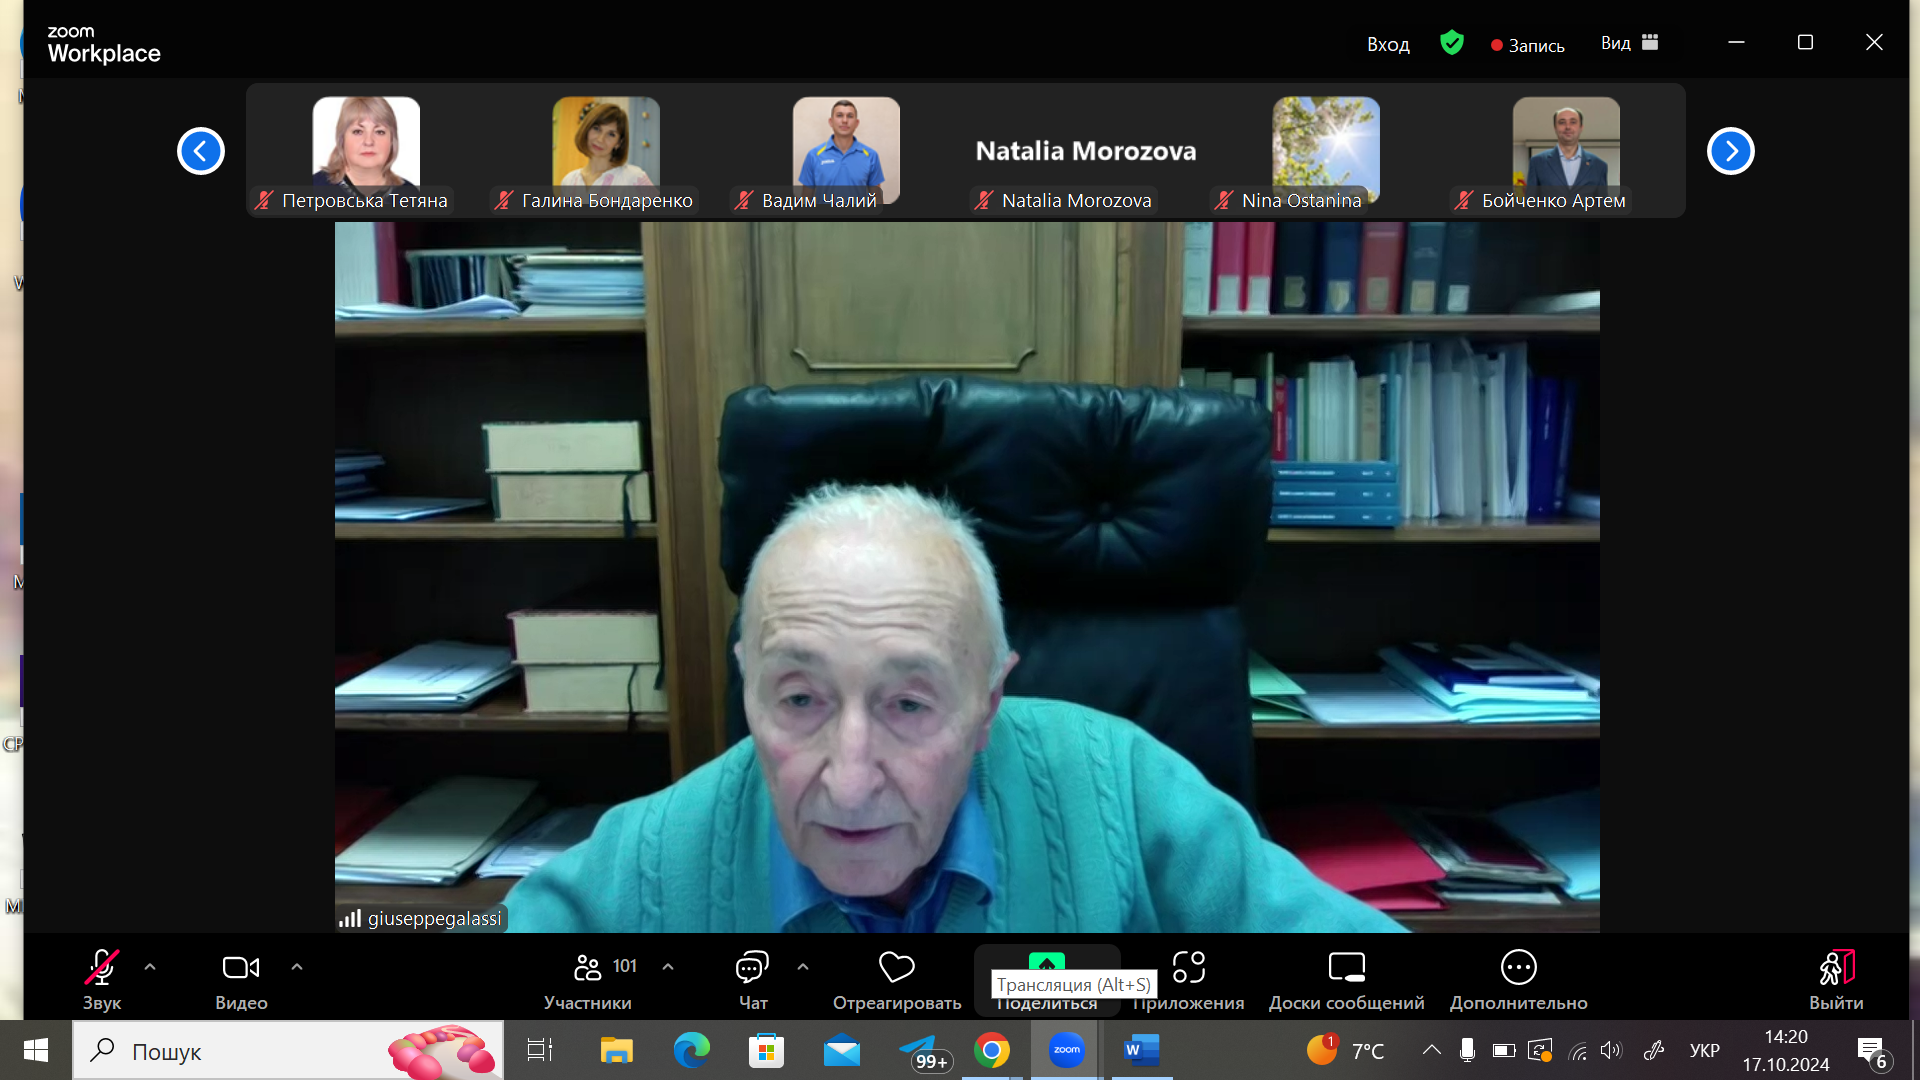Open the Apps icon in toolbar
The width and height of the screenshot is (1920, 1080).
[1188, 968]
